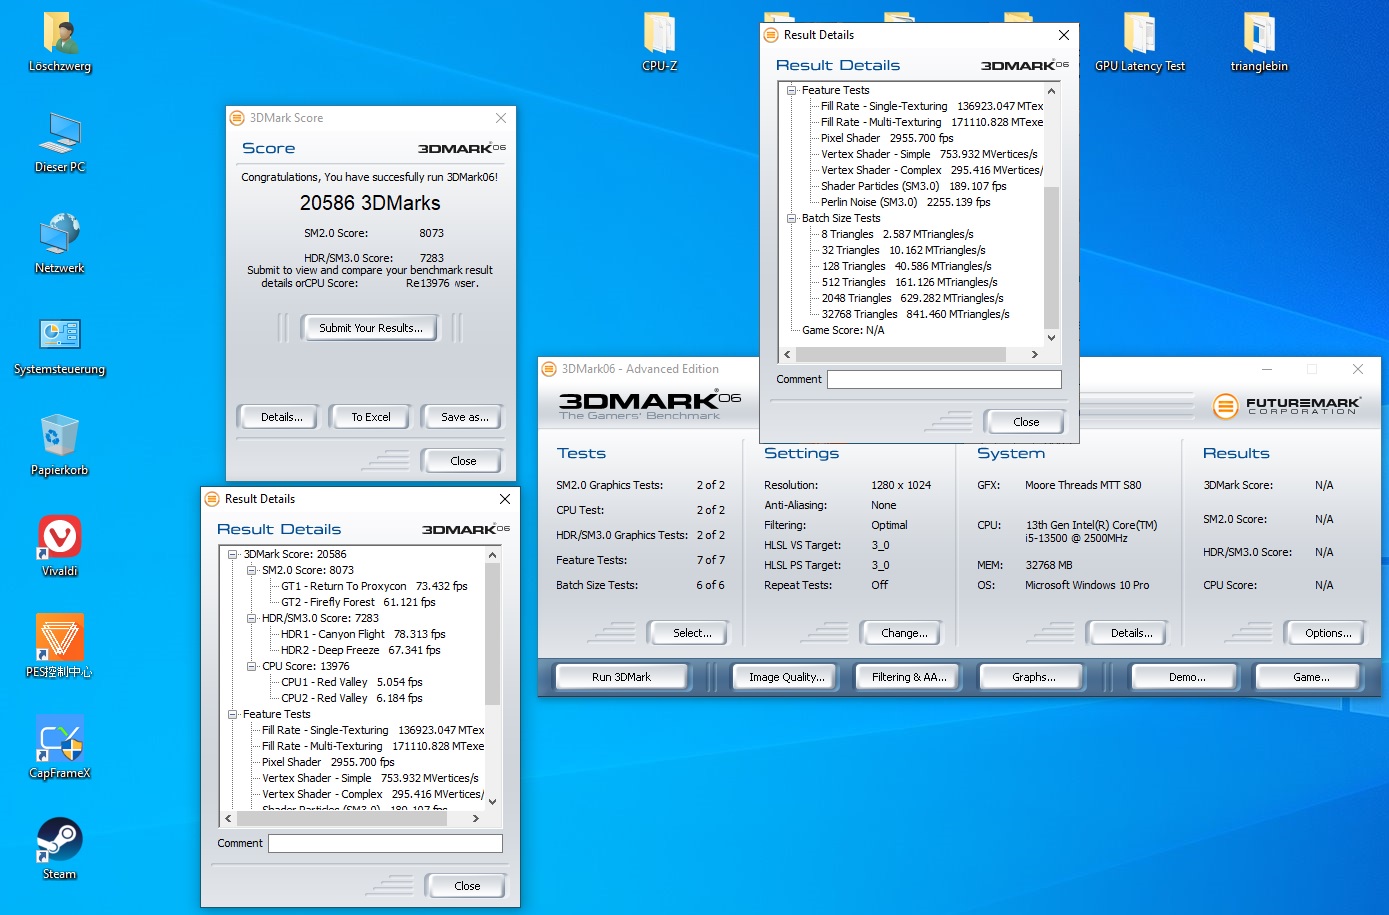Viewport: 1389px width, 915px height.
Task: Launch the Demo button
Action: [1186, 677]
